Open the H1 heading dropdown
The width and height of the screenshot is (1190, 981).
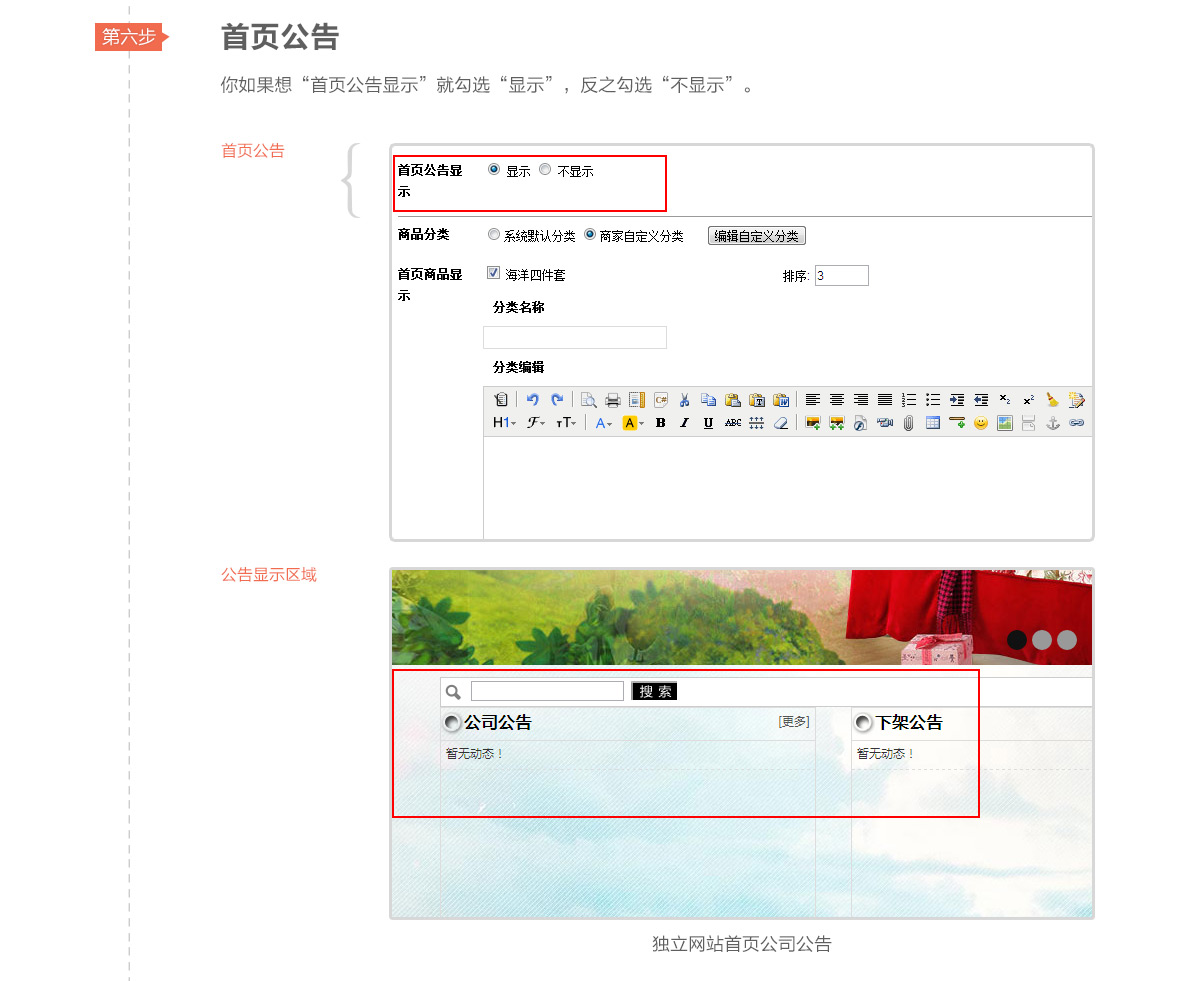(x=504, y=423)
